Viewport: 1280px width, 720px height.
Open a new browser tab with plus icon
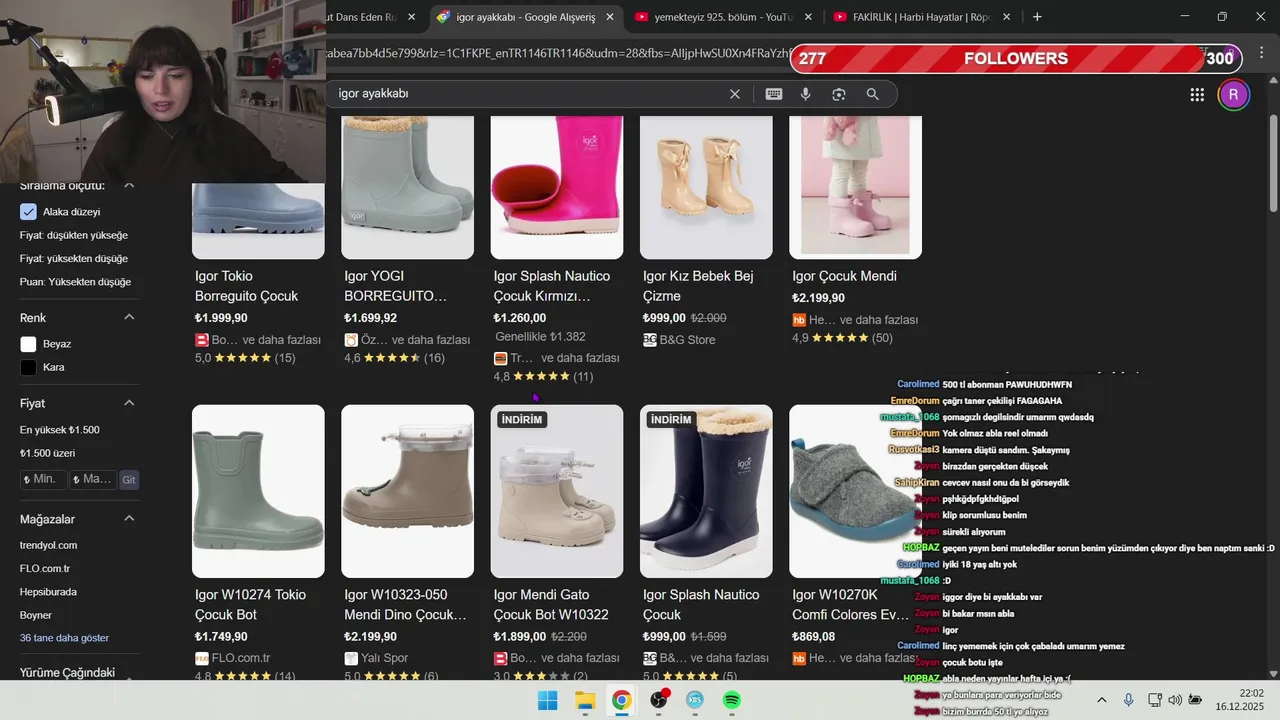[x=1037, y=17]
